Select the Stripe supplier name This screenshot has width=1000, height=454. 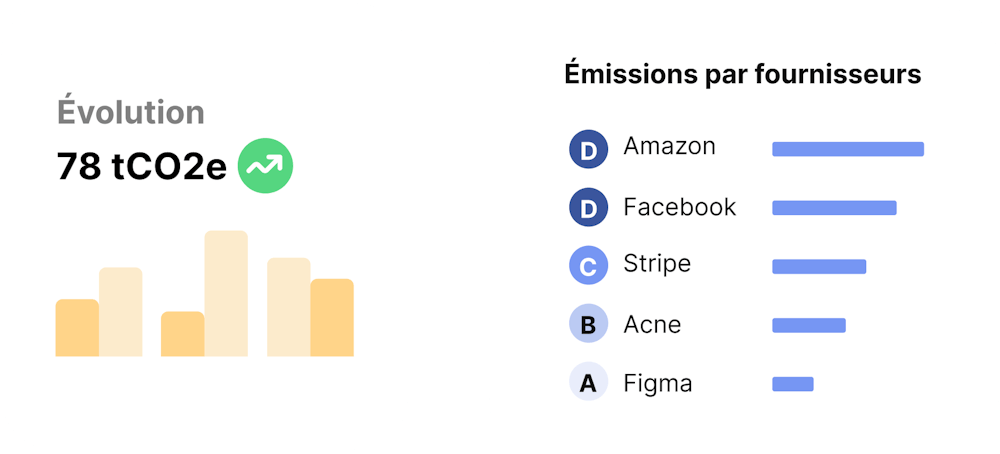pyautogui.click(x=658, y=264)
